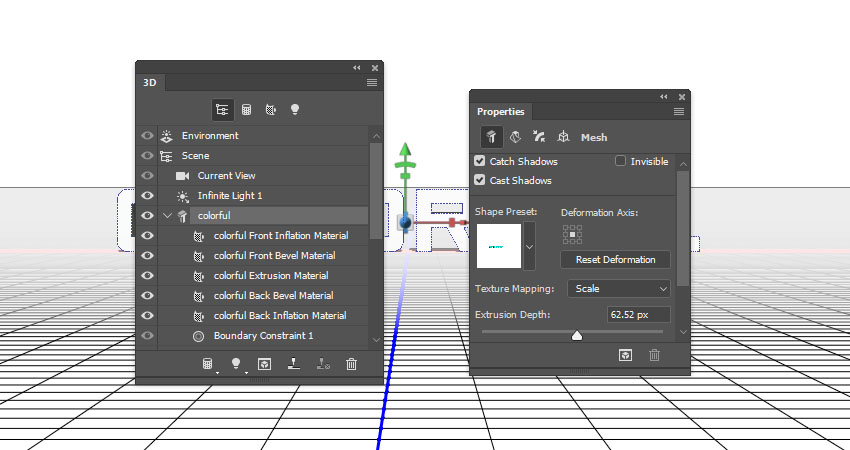Select the Properties panel tab
This screenshot has height=450, width=850.
click(x=500, y=112)
